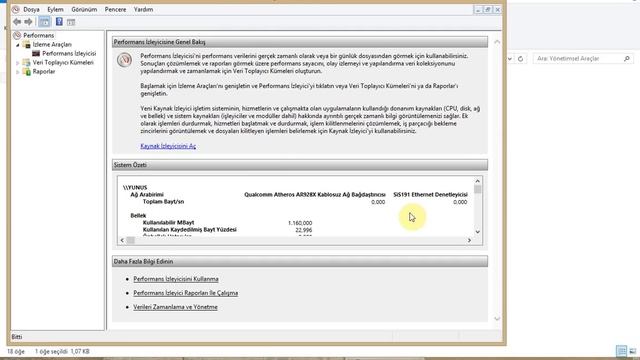The image size is (640, 360).
Task: Open Performans İzleyici Raporları İle Çalışma link
Action: pyautogui.click(x=186, y=293)
